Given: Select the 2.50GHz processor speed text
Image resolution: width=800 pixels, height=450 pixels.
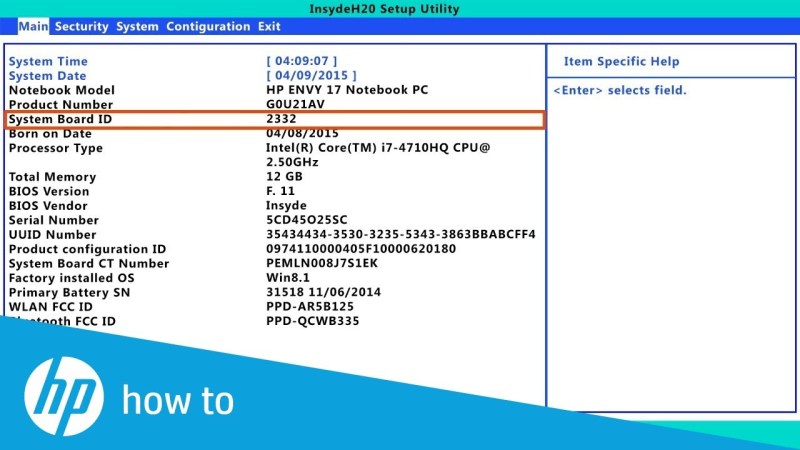Looking at the screenshot, I should [x=292, y=162].
